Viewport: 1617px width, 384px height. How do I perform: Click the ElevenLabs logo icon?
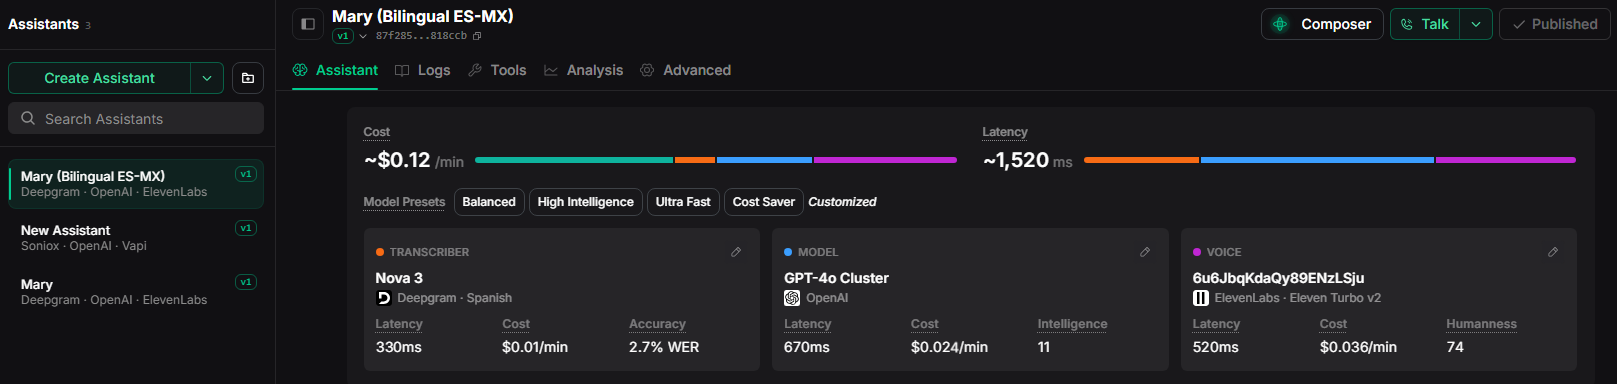1200,298
